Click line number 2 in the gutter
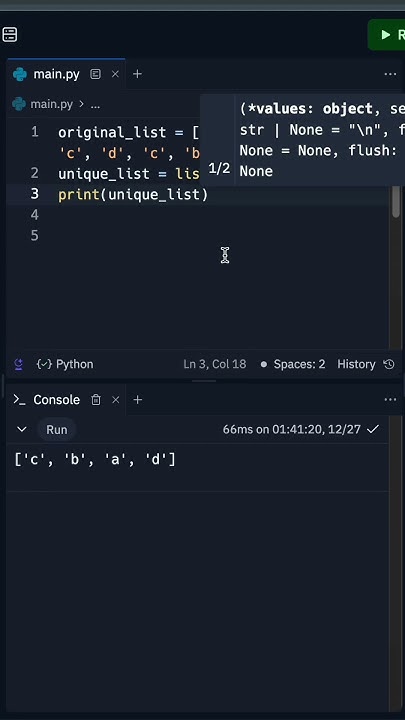 pos(35,174)
